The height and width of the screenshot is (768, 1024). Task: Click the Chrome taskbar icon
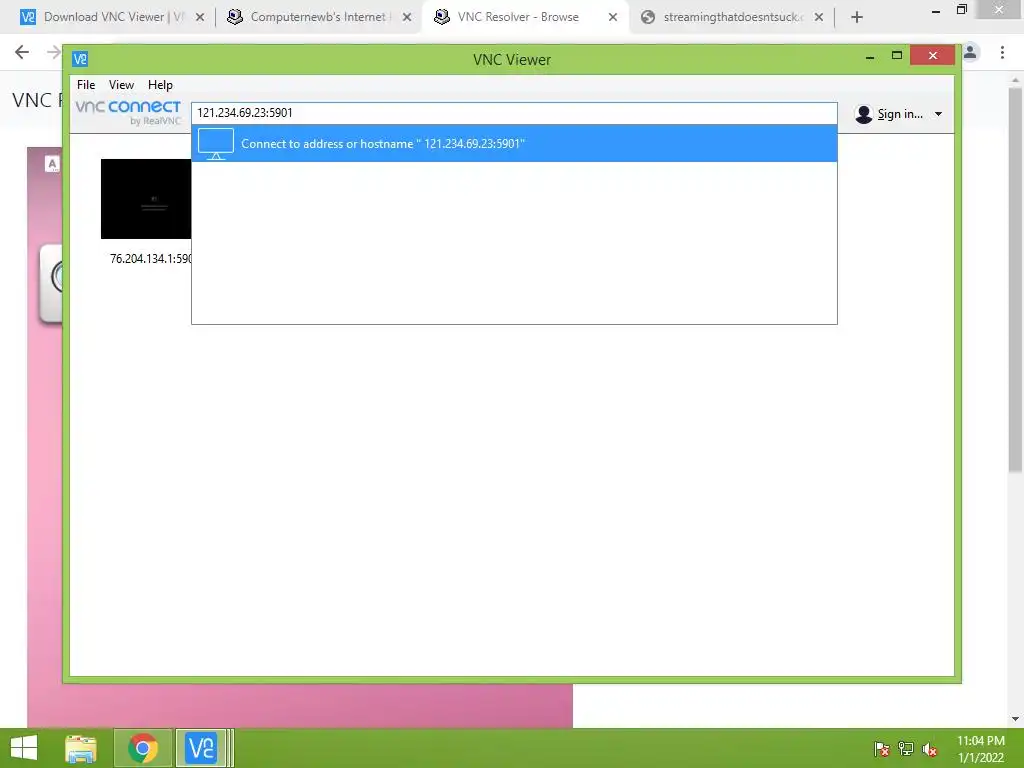(143, 748)
